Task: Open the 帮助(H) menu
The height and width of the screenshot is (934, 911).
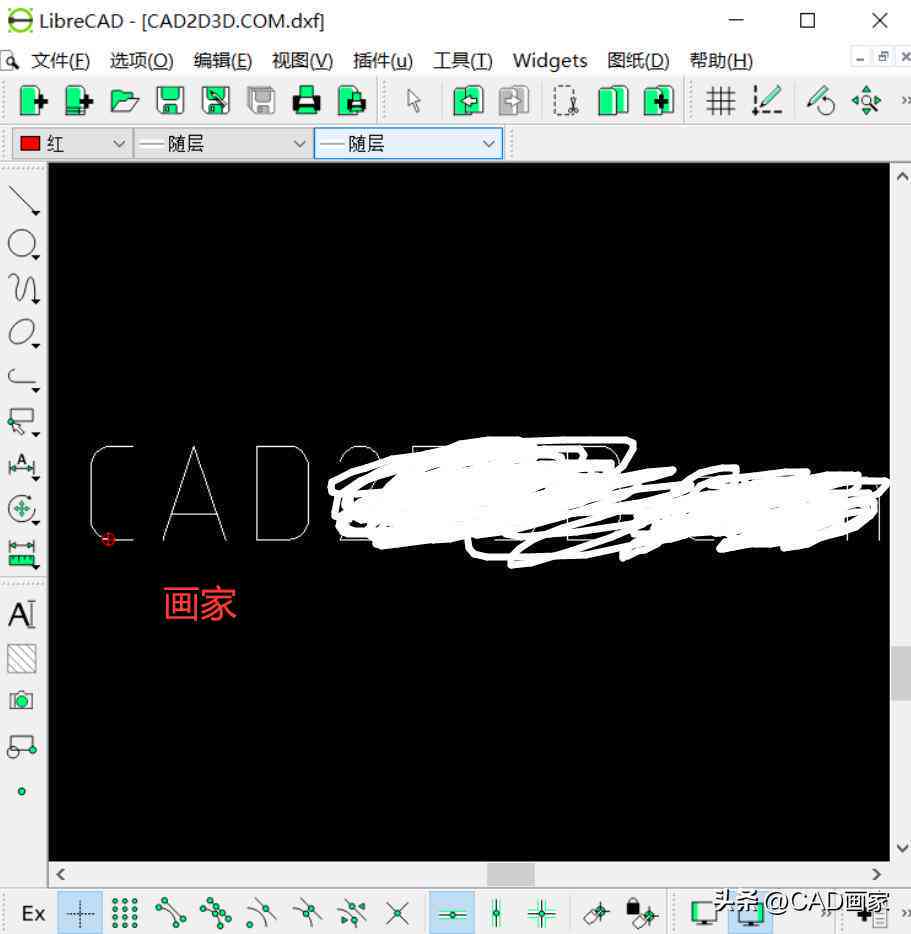Action: (x=721, y=61)
